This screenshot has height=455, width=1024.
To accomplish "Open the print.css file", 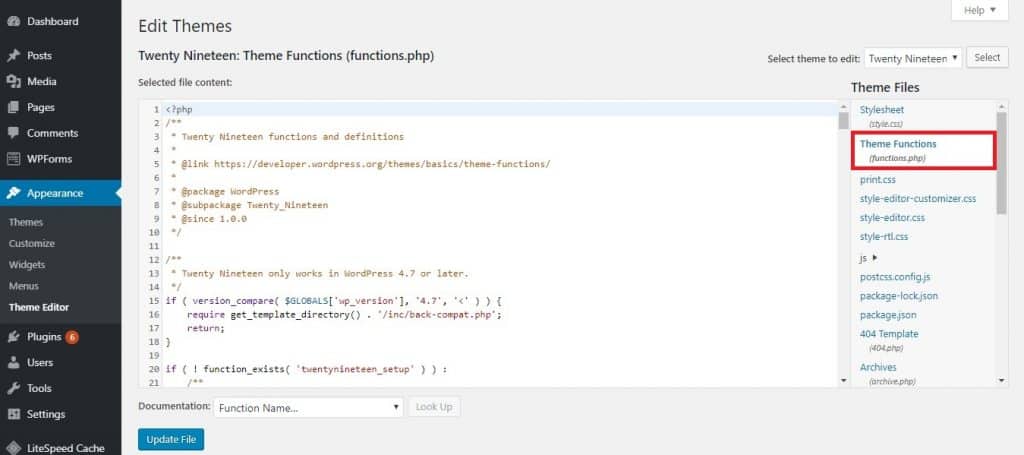I will (878, 180).
